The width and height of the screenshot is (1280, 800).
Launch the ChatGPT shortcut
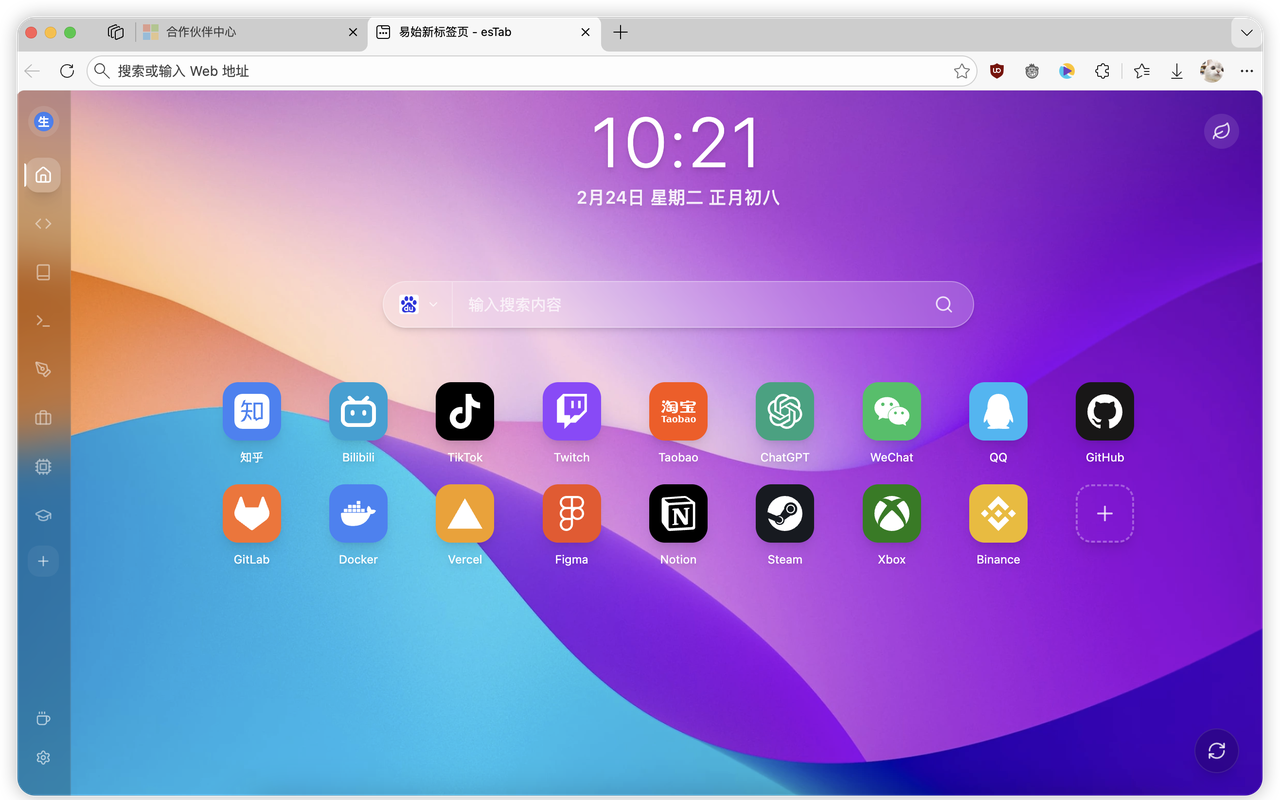(785, 411)
